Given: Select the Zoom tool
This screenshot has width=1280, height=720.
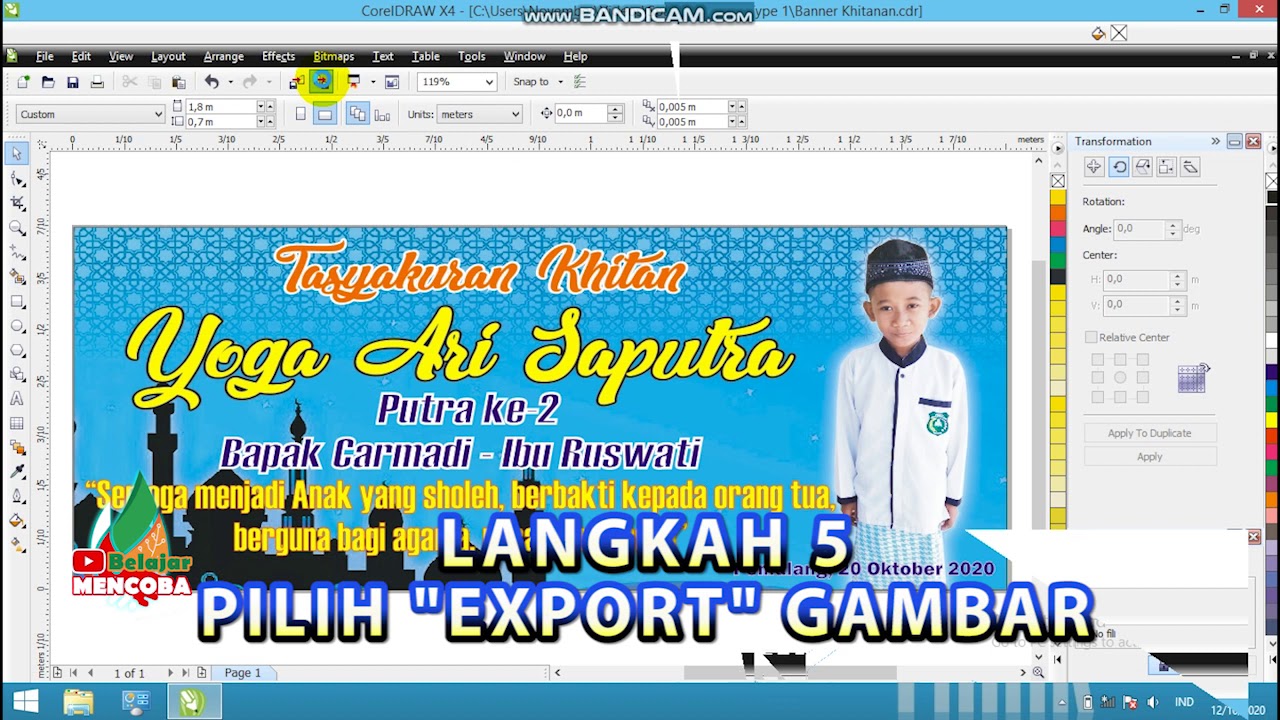Looking at the screenshot, I should [x=17, y=228].
